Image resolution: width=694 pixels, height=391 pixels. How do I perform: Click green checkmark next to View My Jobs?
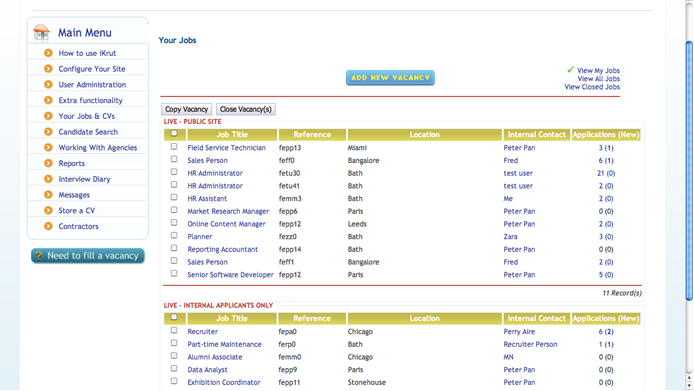(571, 70)
